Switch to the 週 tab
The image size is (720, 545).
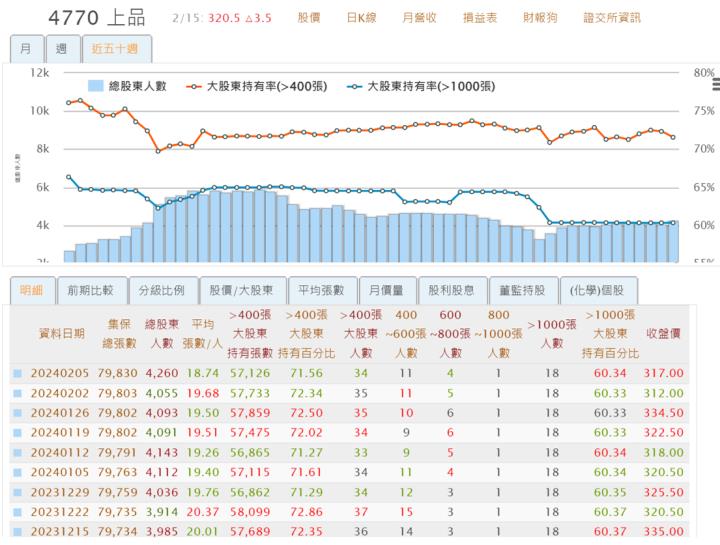62,49
